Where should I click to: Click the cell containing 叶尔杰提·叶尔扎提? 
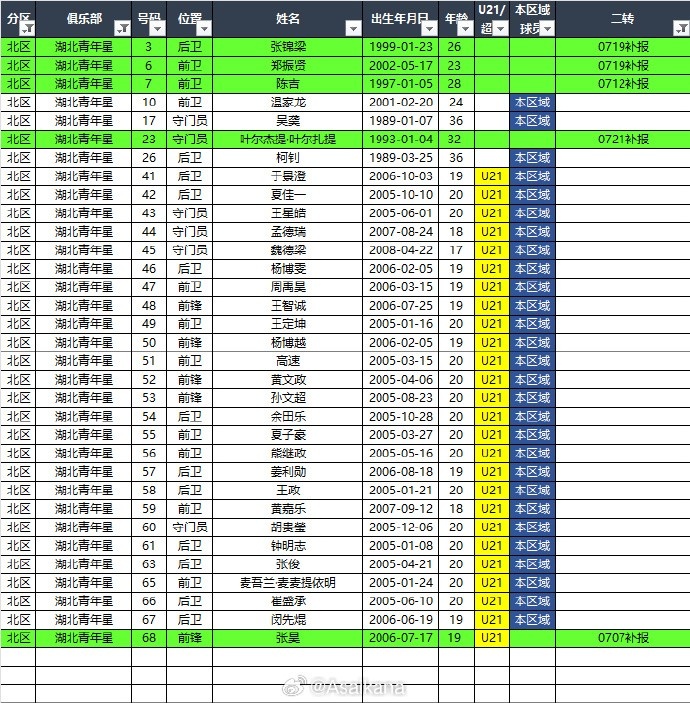[x=287, y=139]
